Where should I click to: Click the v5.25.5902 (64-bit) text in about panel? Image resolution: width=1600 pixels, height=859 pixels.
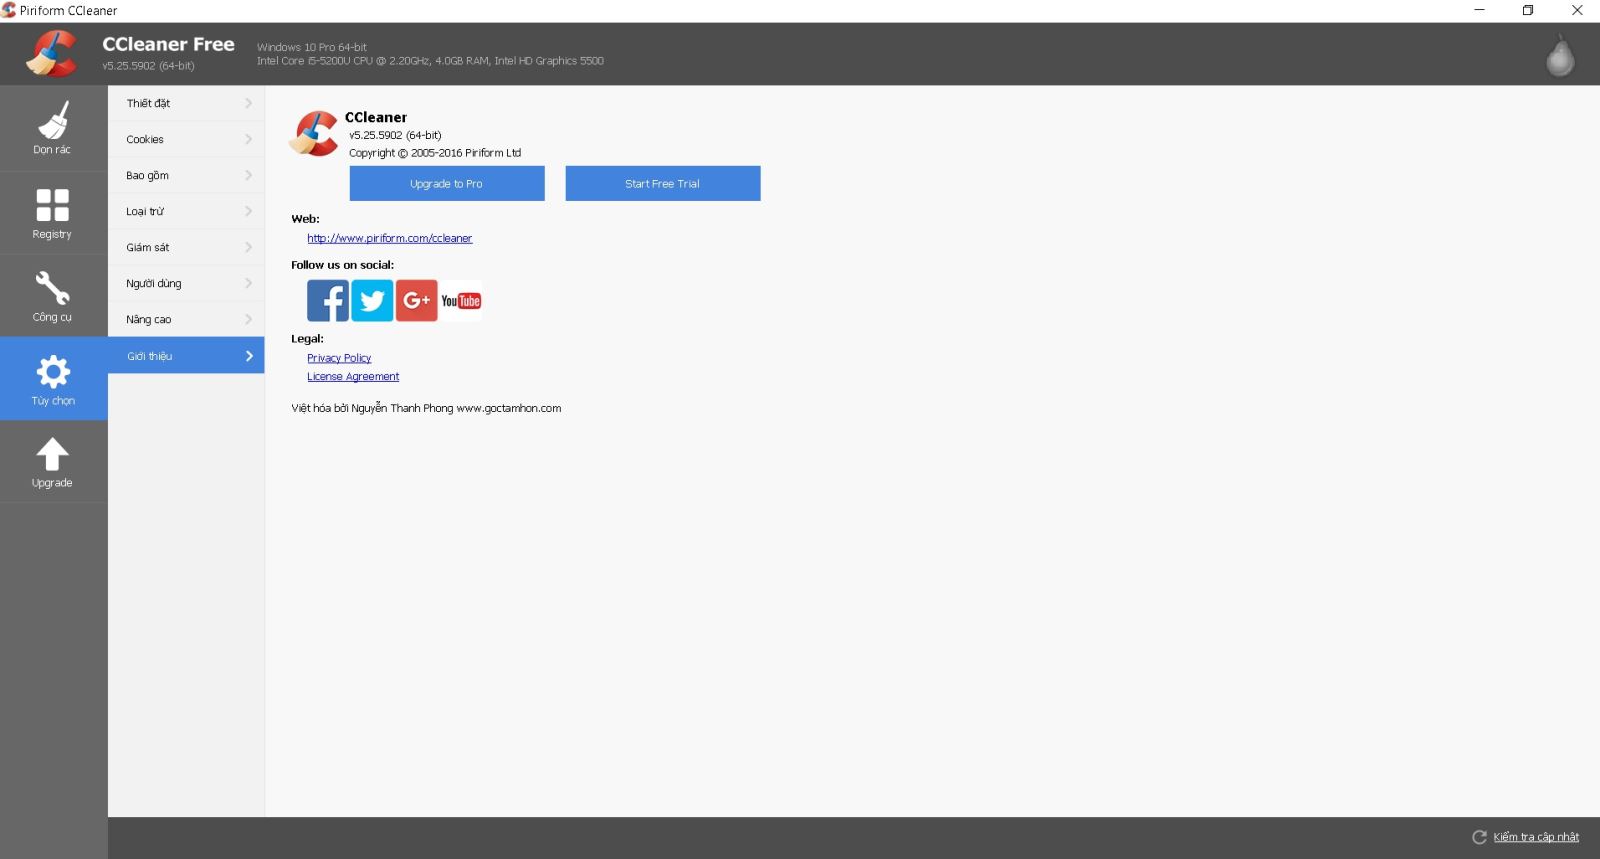(x=395, y=135)
